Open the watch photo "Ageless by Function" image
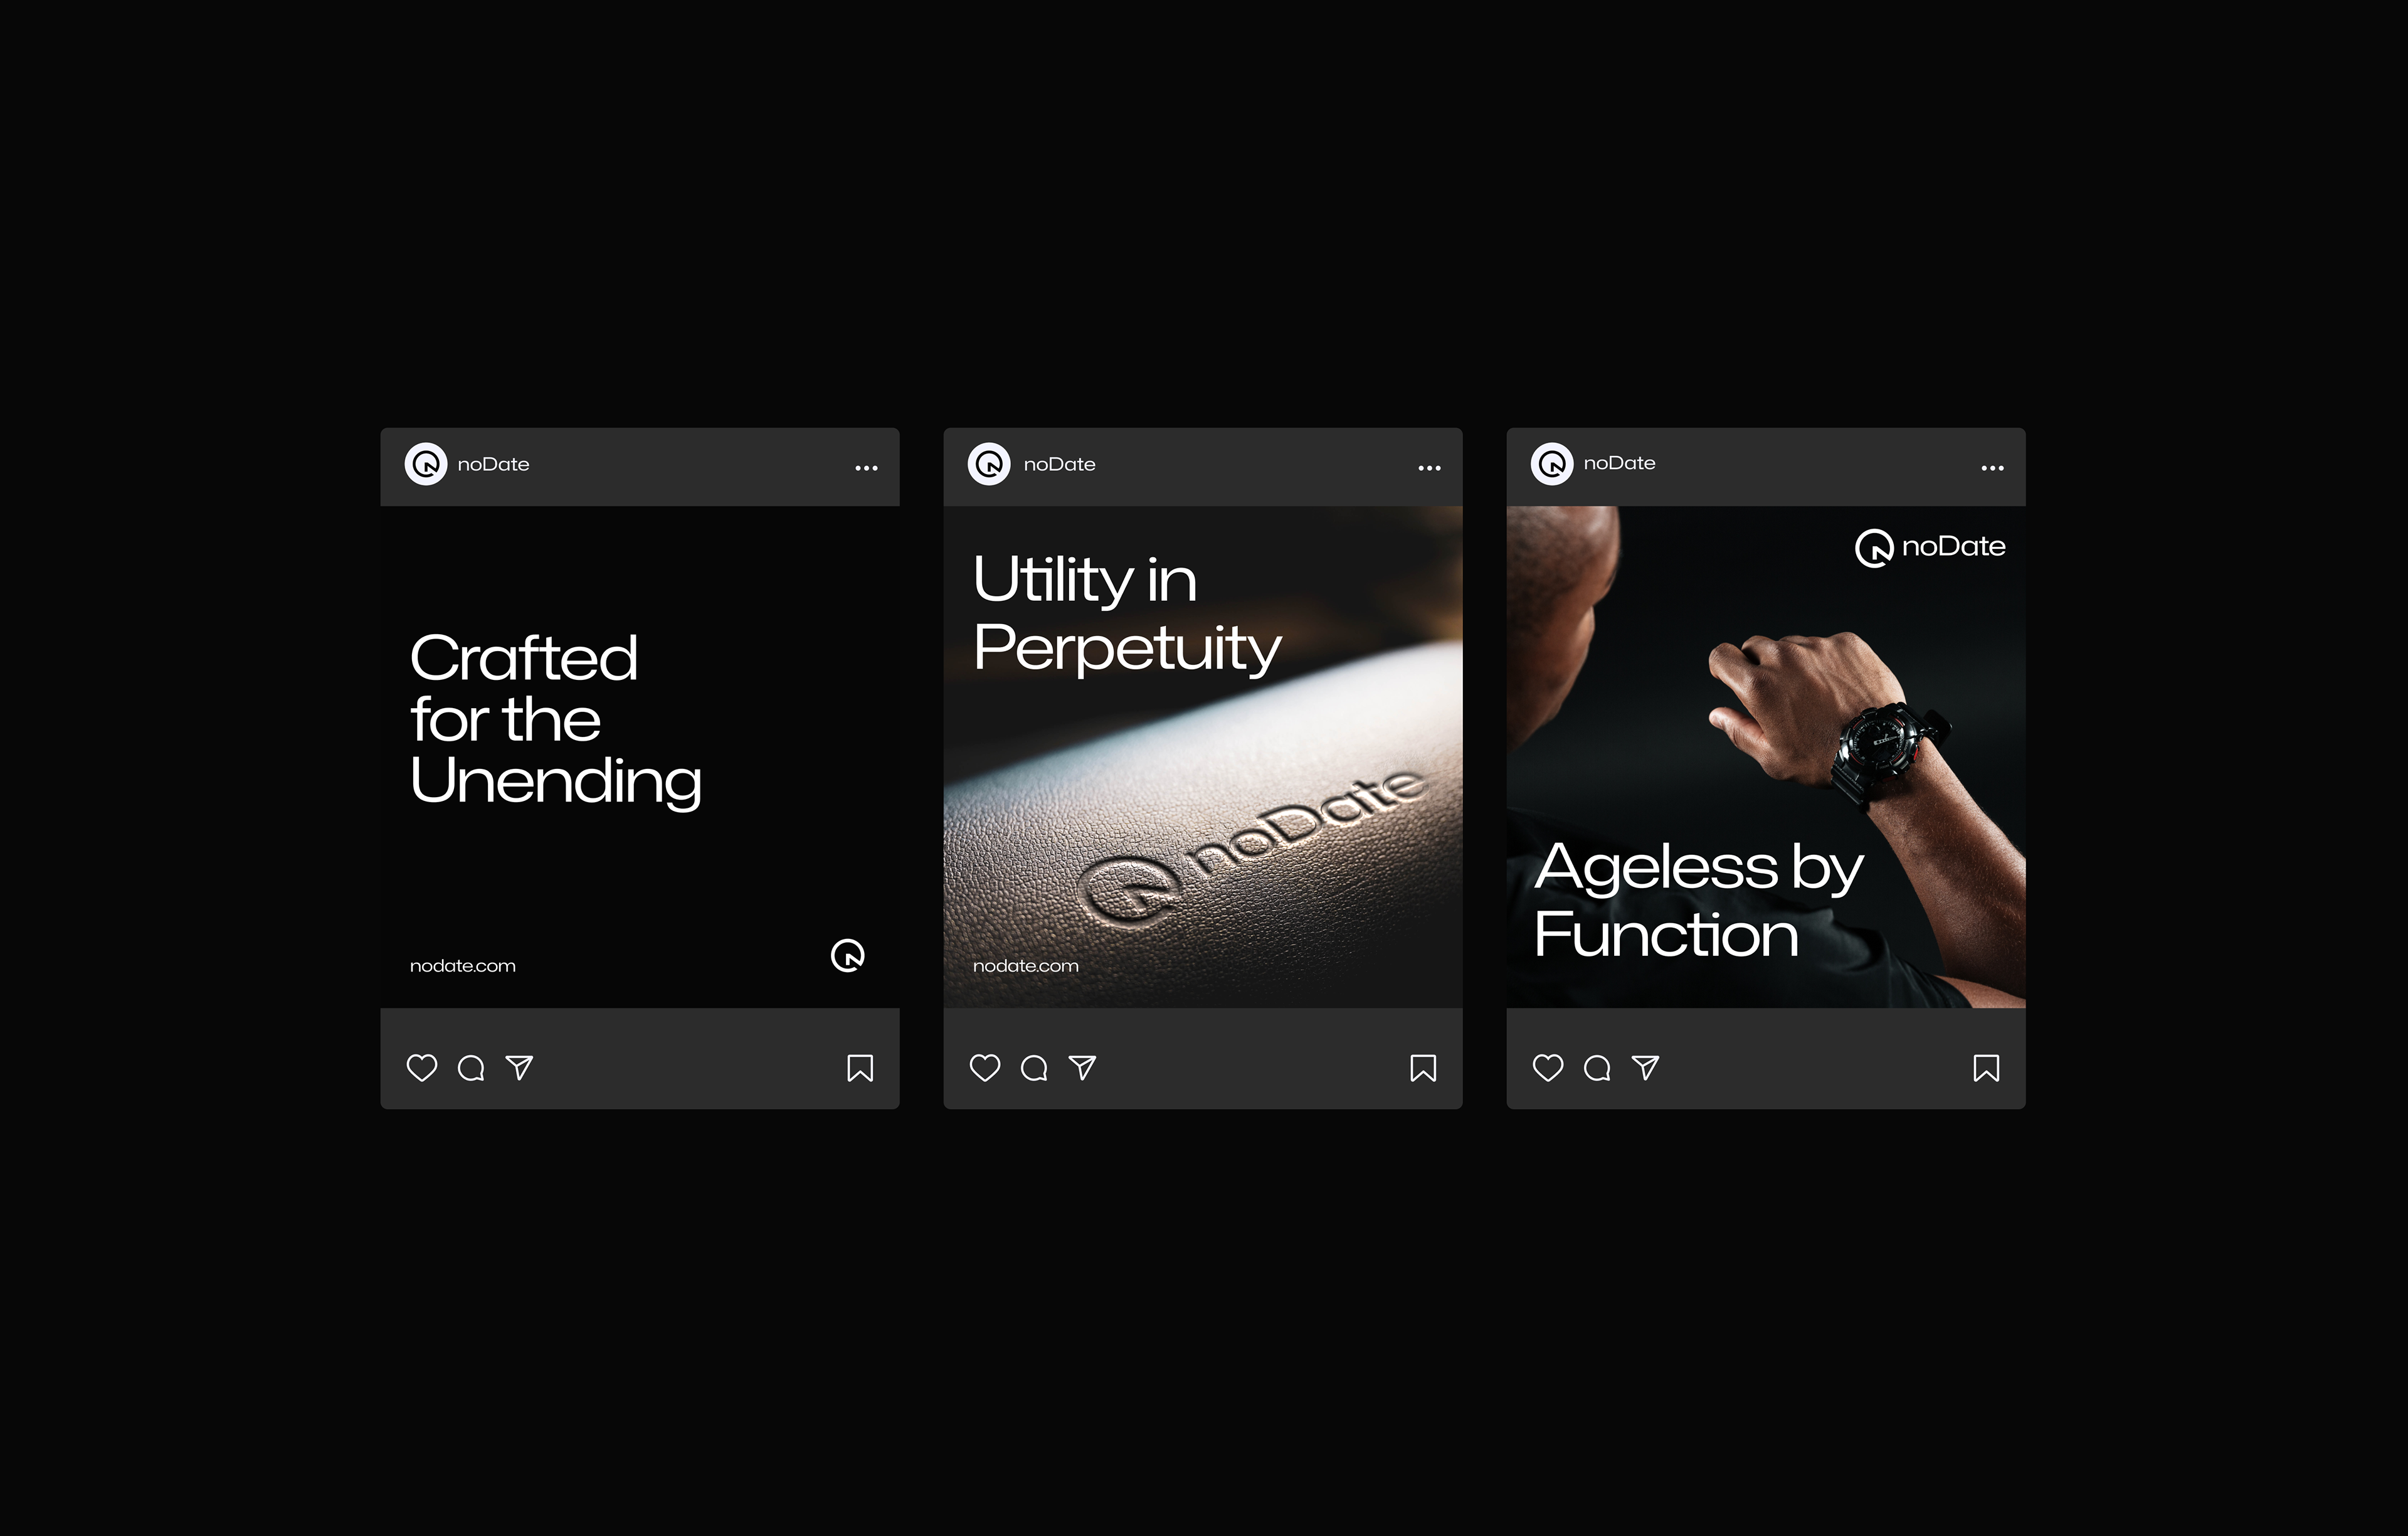2408x1536 pixels. tap(1766, 757)
